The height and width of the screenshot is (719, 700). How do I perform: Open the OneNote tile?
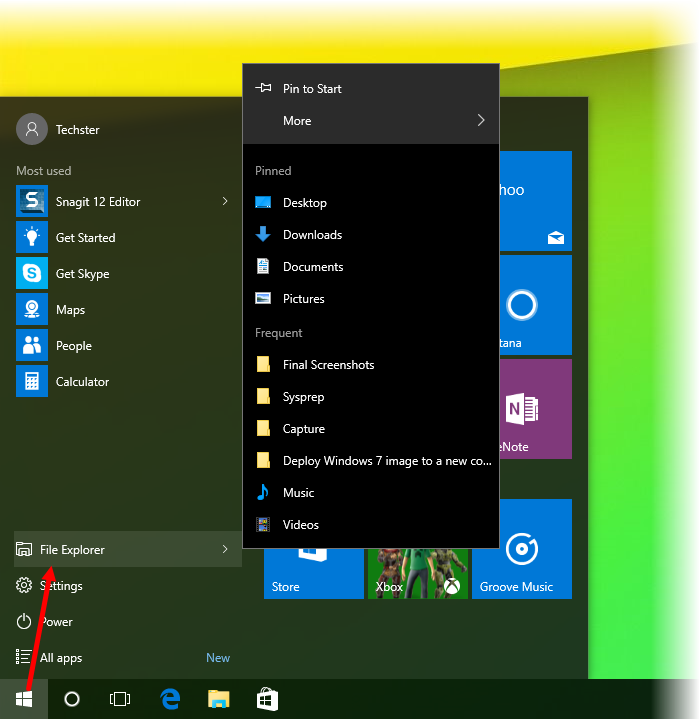(535, 409)
